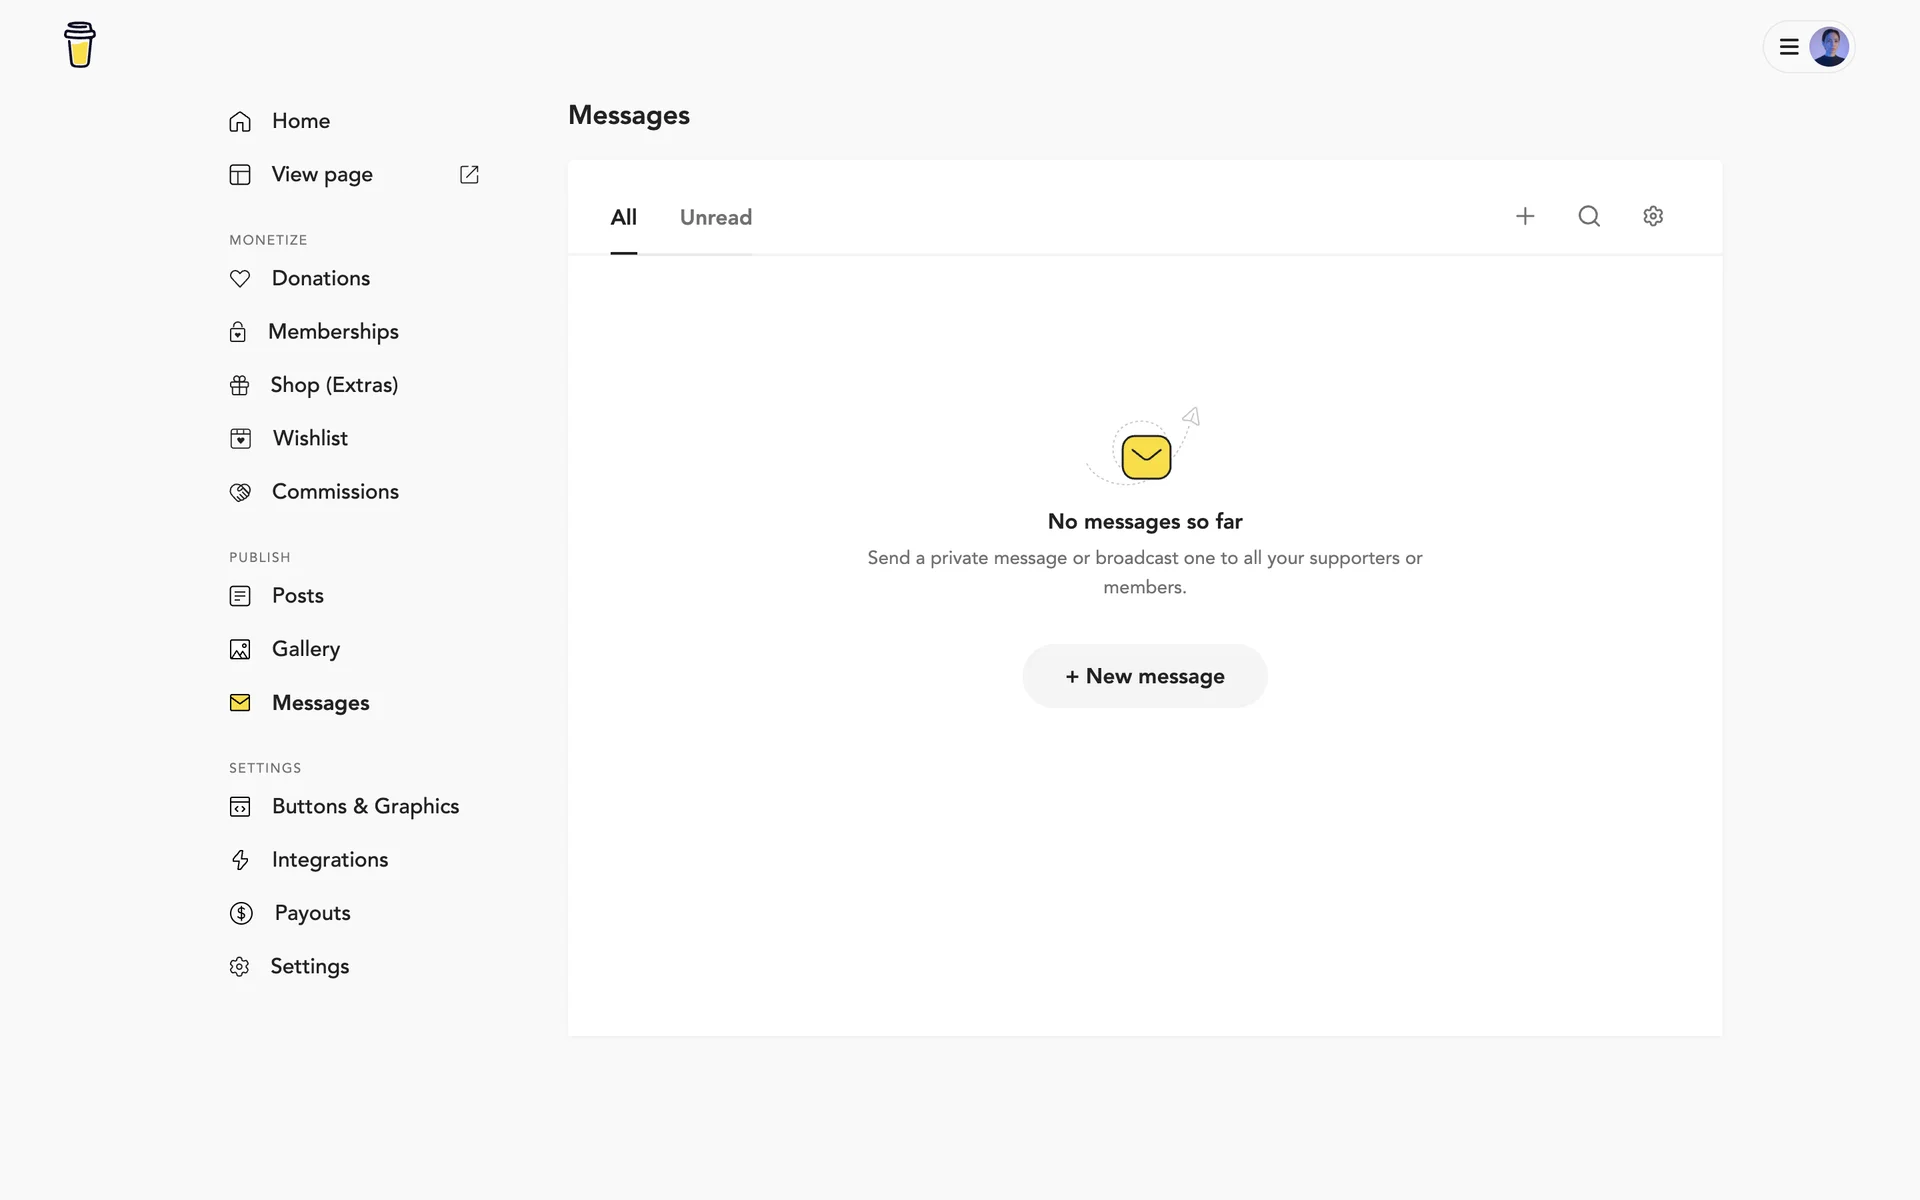This screenshot has height=1200, width=1920.
Task: Select the All messages tab
Action: point(623,218)
